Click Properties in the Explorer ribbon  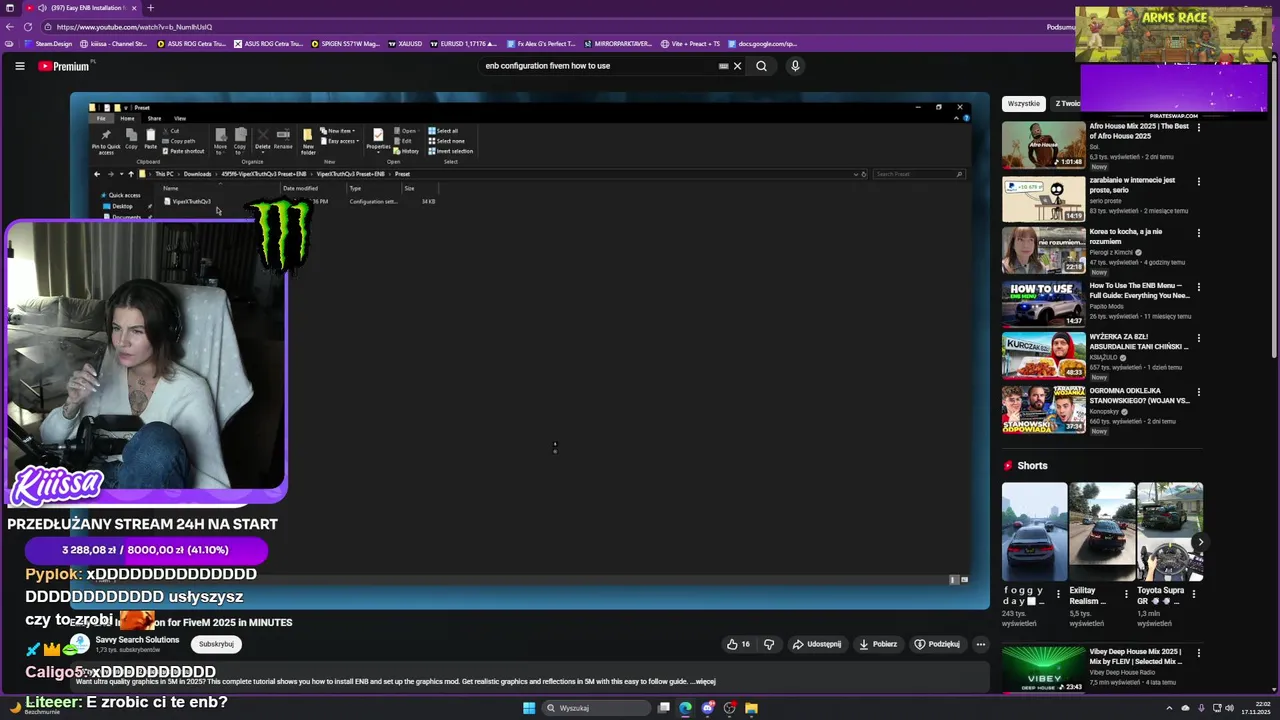coord(378,140)
